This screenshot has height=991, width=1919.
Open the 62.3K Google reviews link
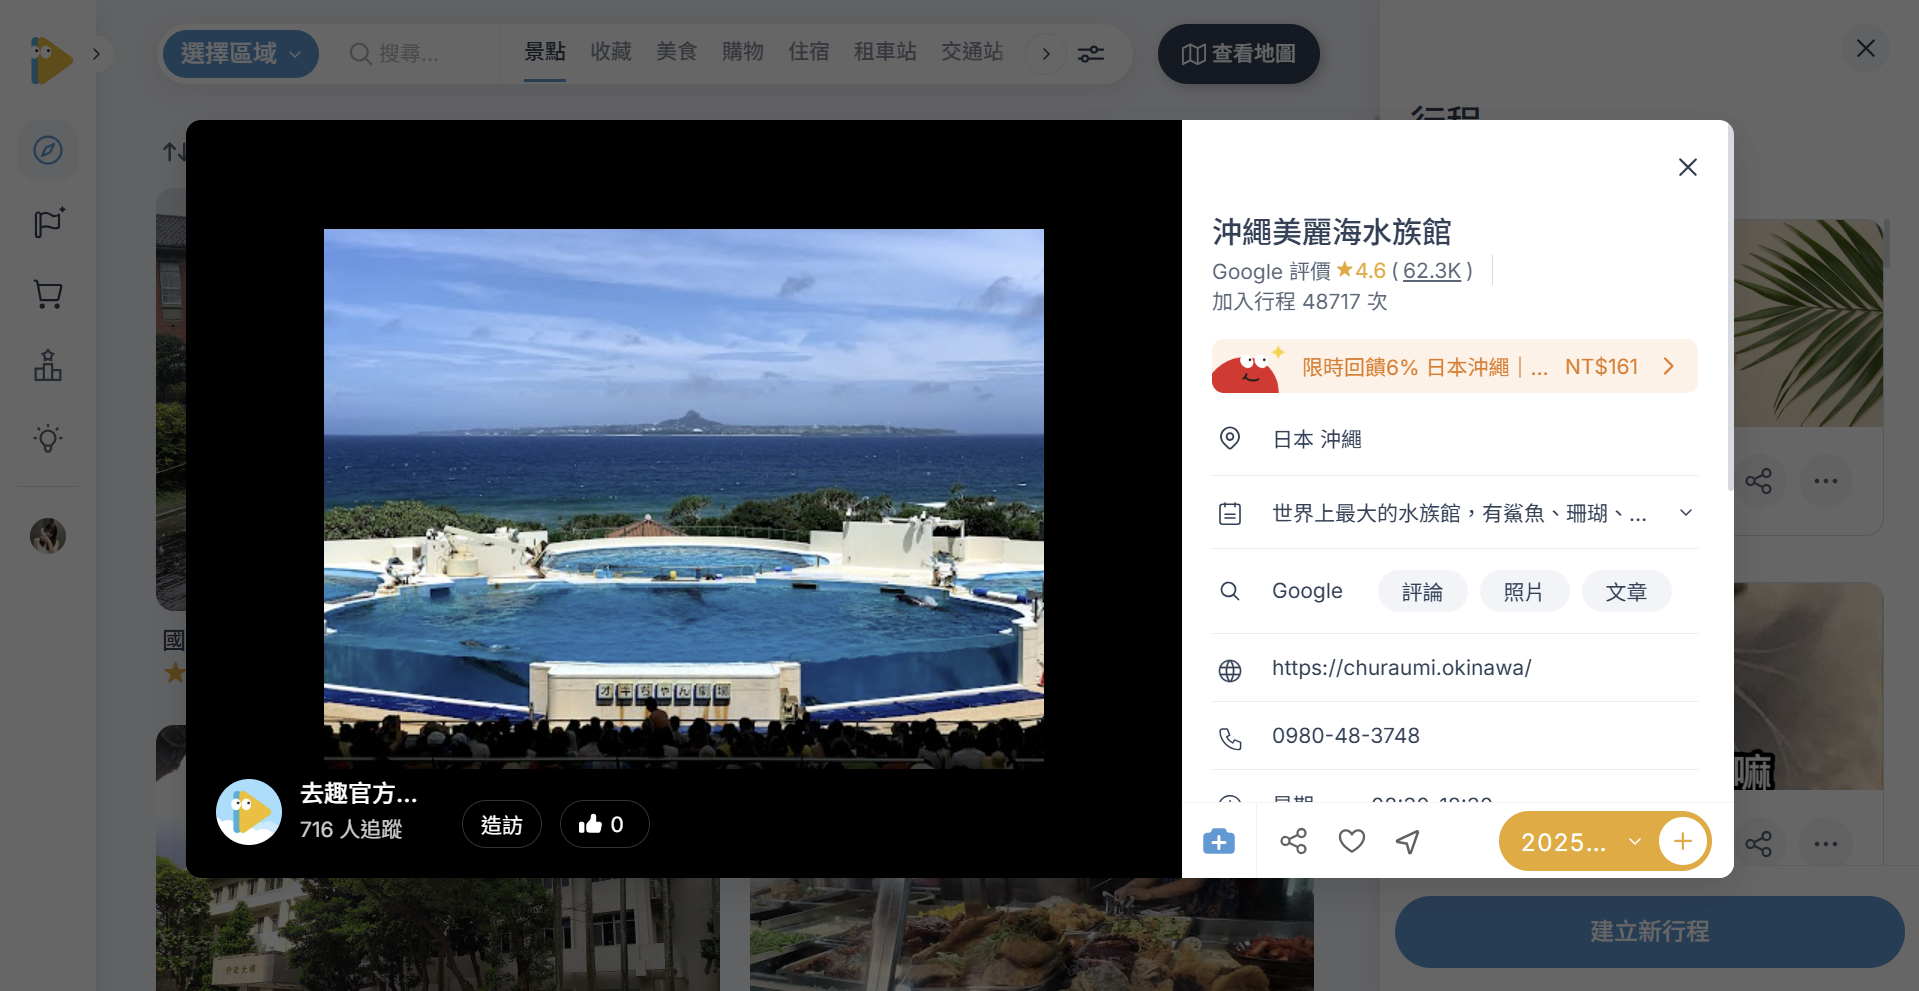pyautogui.click(x=1432, y=271)
